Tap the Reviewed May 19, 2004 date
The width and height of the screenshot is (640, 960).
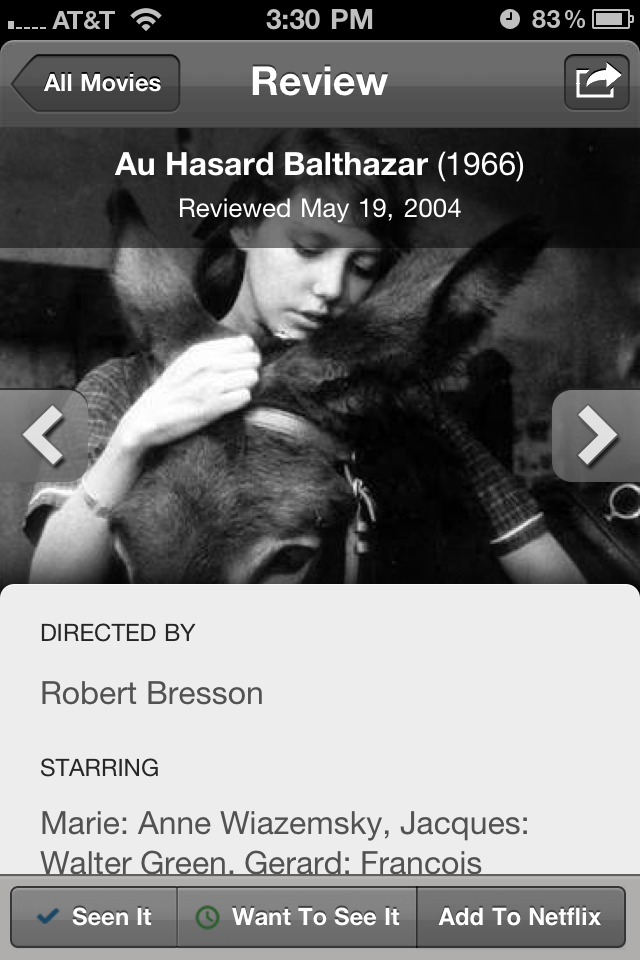click(x=319, y=208)
